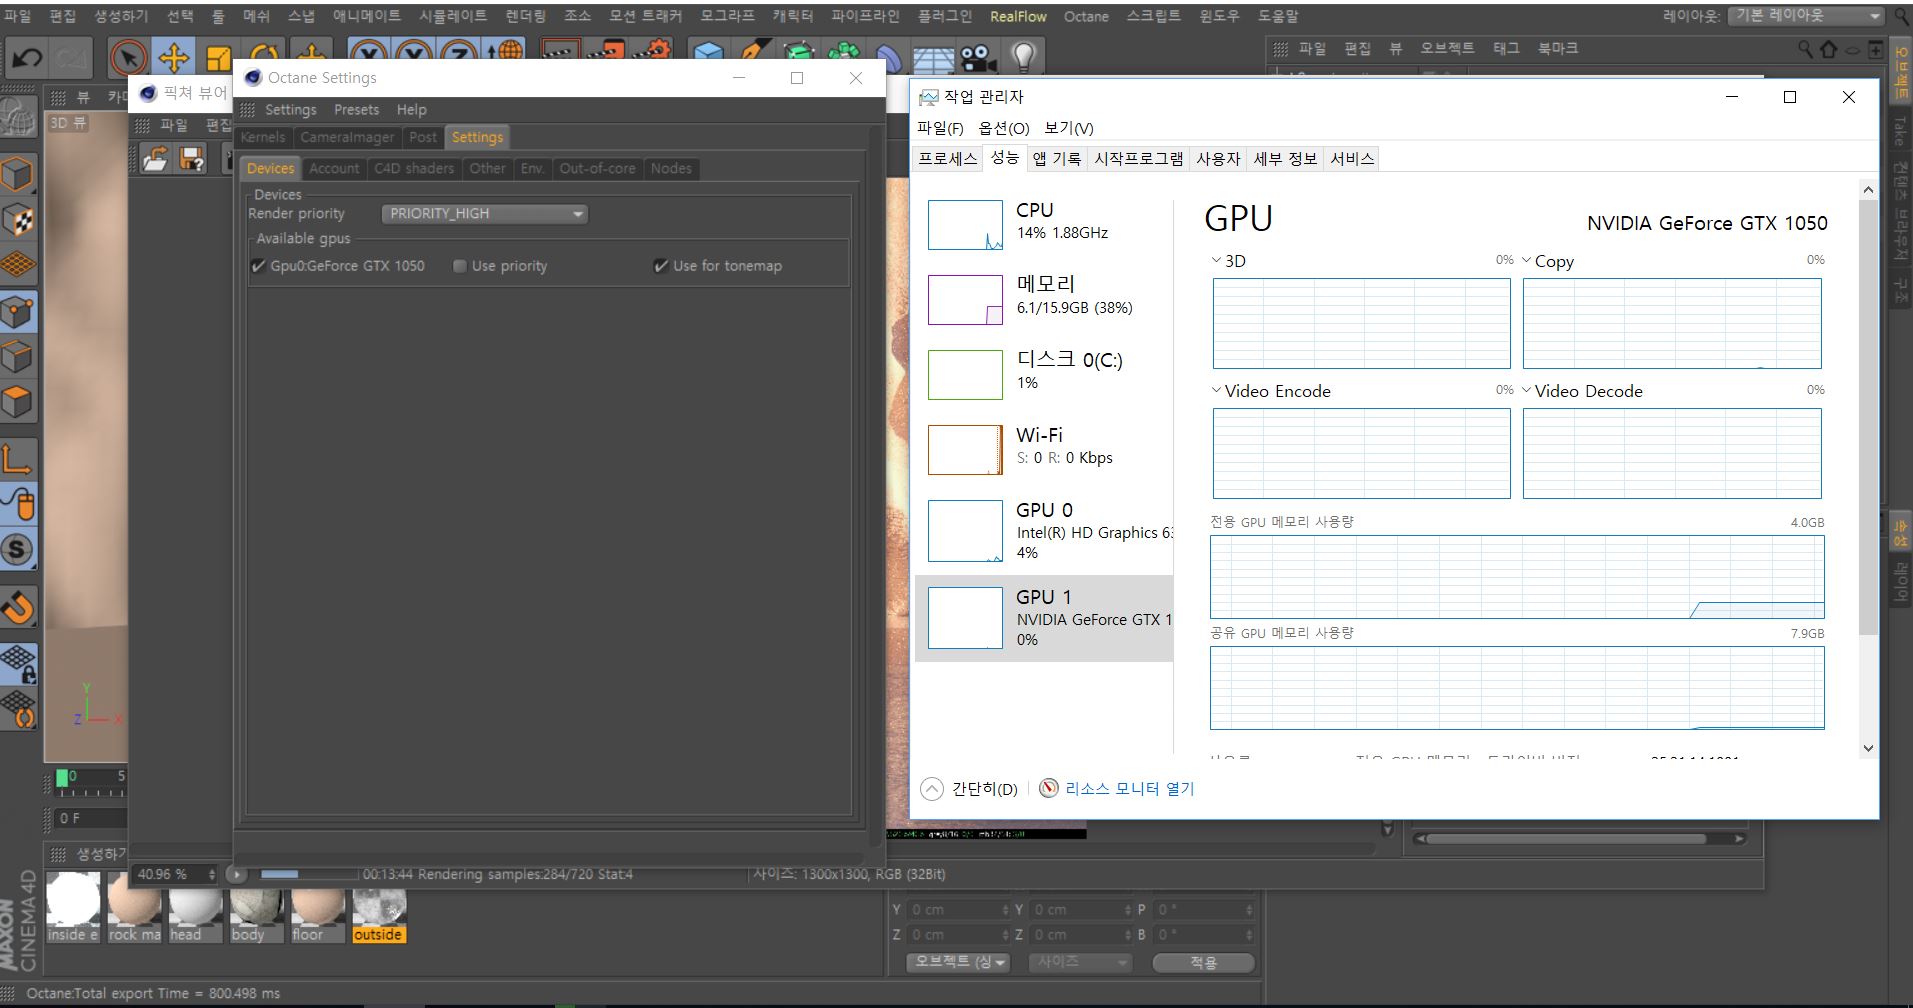Select the Live Selection tool
This screenshot has width=1913, height=1008.
coord(128,58)
